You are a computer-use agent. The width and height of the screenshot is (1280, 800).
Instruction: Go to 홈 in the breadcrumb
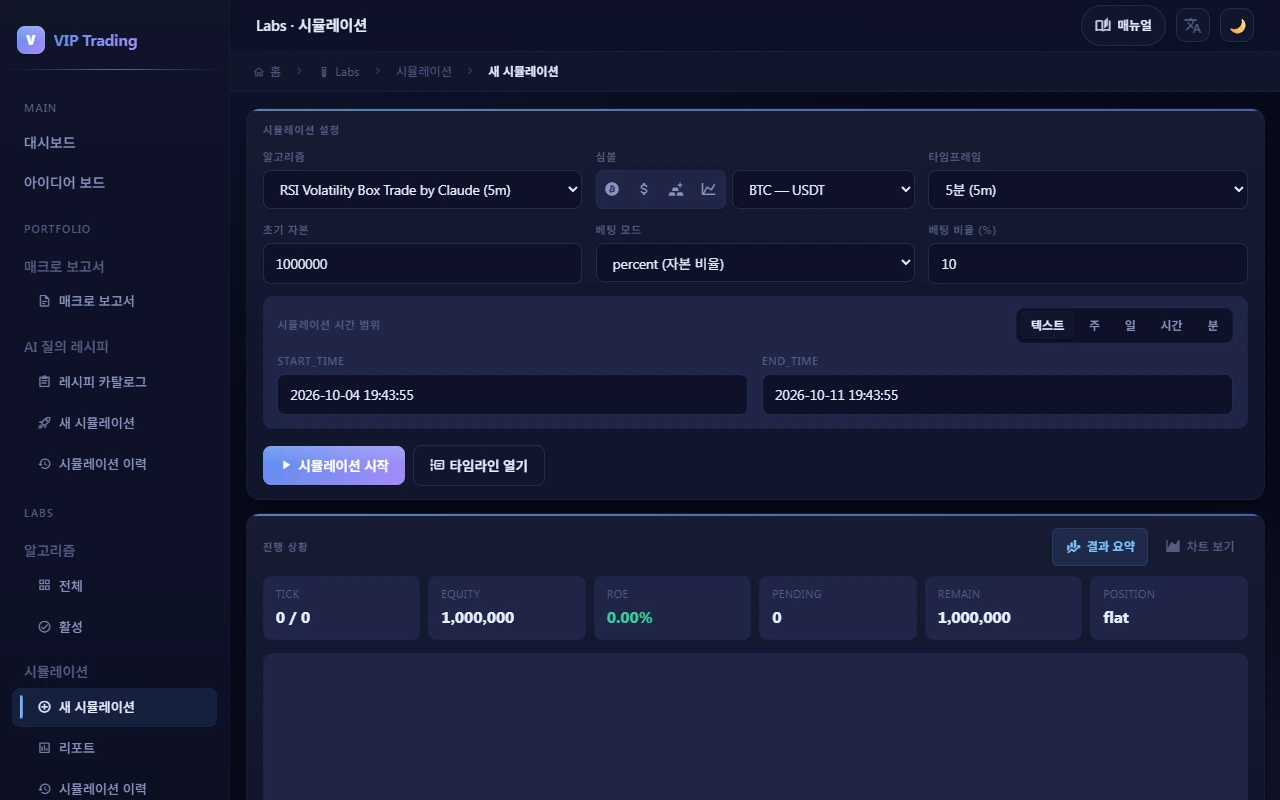(268, 72)
